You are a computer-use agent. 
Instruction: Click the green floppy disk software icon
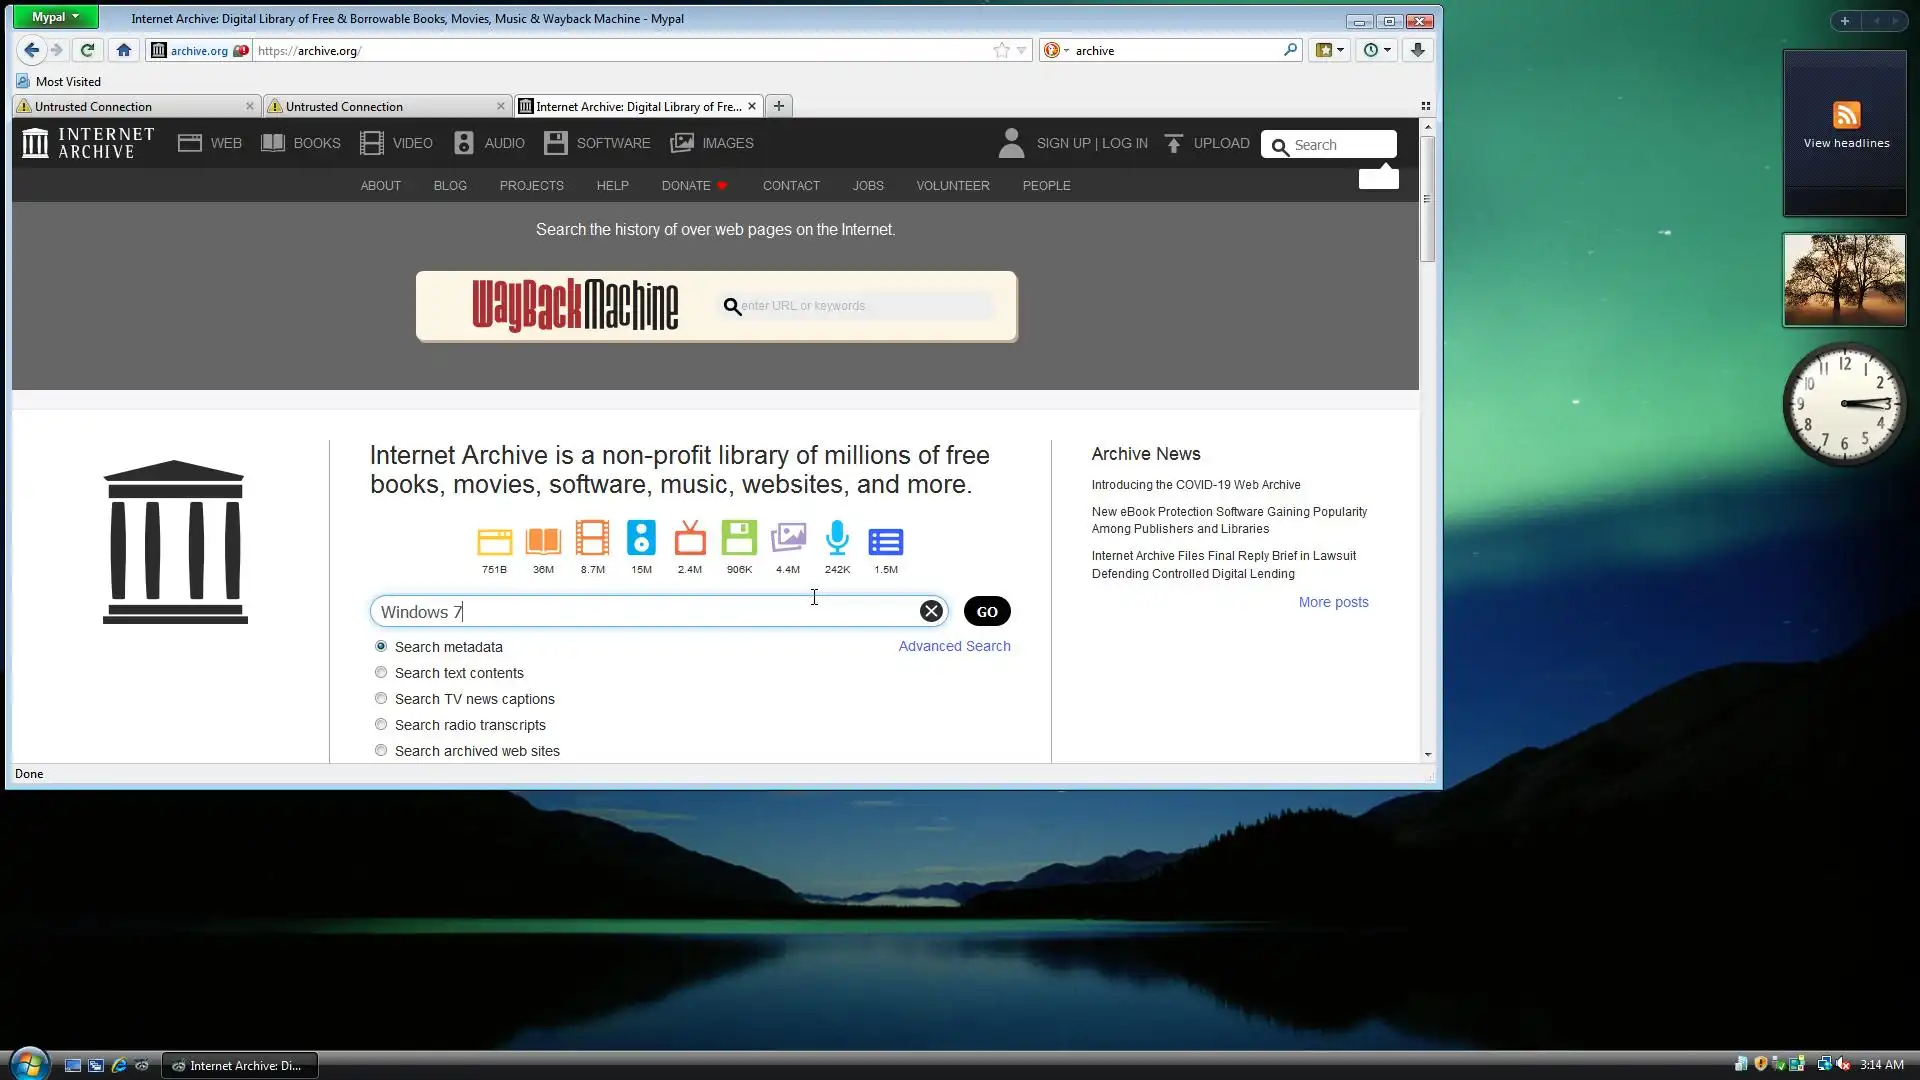pyautogui.click(x=739, y=539)
